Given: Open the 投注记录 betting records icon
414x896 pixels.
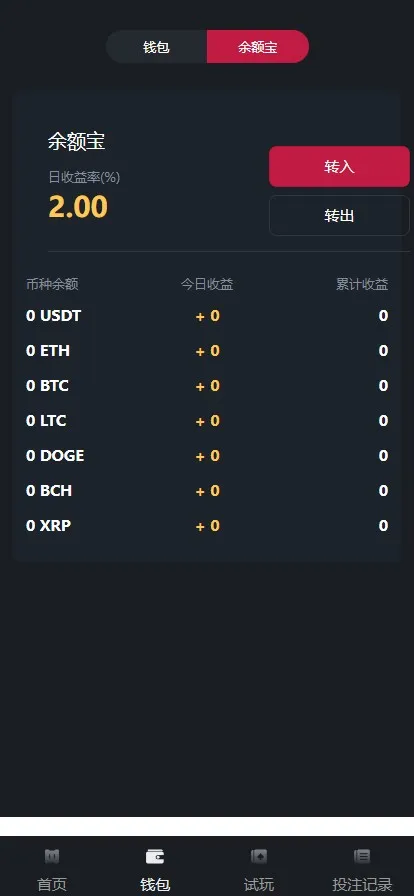Looking at the screenshot, I should [x=362, y=856].
